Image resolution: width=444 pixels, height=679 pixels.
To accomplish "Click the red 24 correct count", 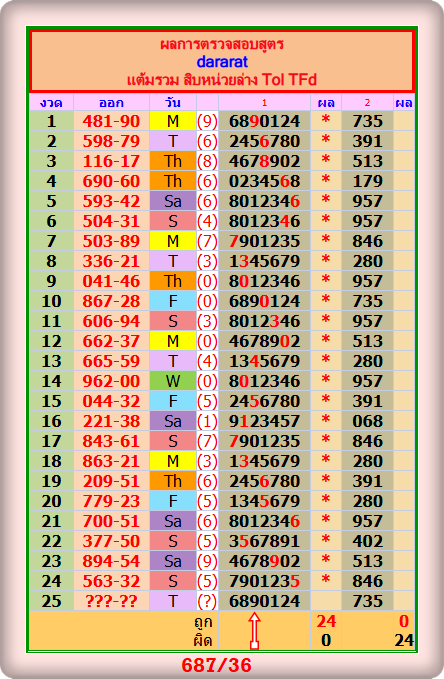I will pyautogui.click(x=326, y=621).
